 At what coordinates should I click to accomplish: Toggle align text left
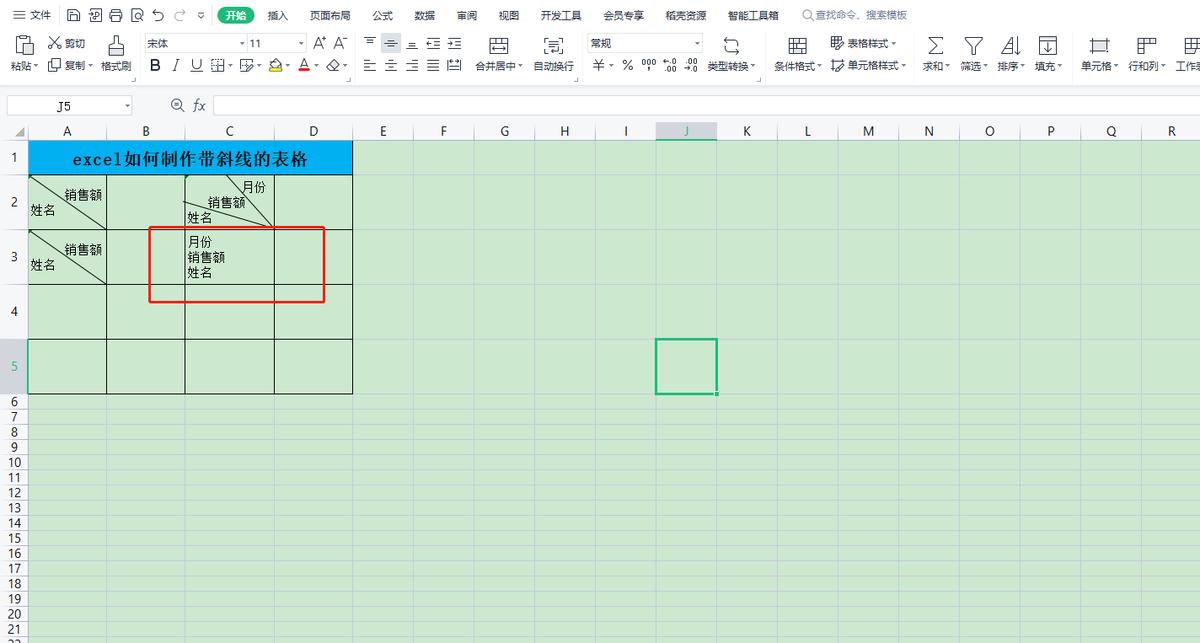(x=370, y=65)
